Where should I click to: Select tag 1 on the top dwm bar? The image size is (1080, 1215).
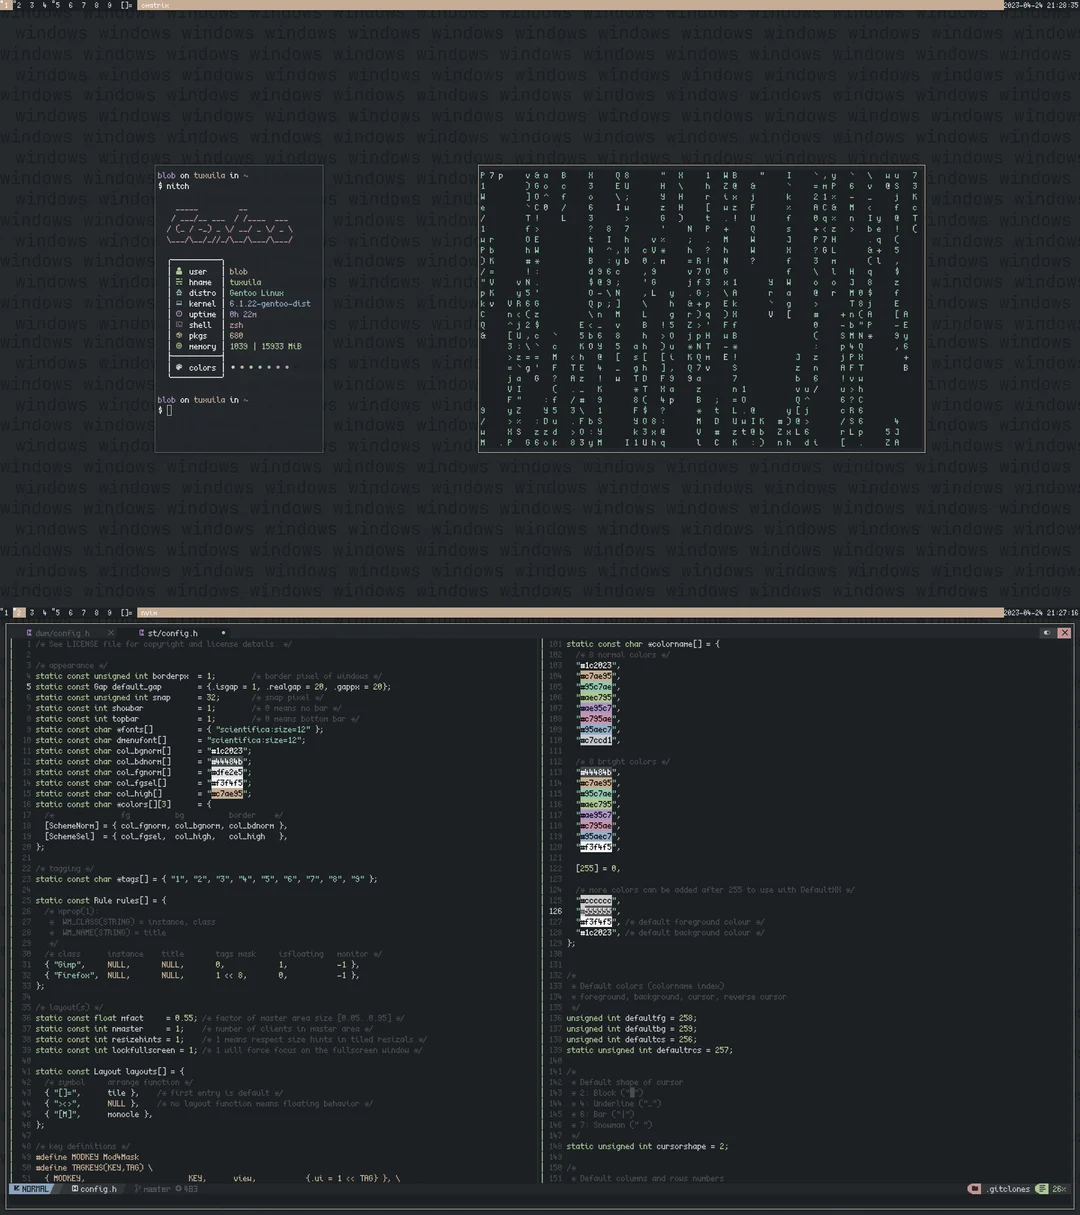point(5,4)
